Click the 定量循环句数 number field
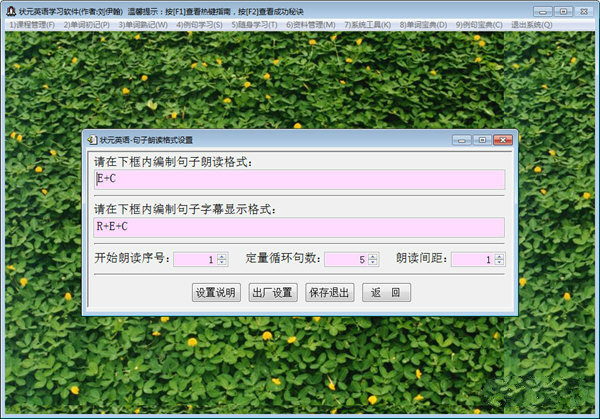The width and height of the screenshot is (600, 419). [x=346, y=259]
